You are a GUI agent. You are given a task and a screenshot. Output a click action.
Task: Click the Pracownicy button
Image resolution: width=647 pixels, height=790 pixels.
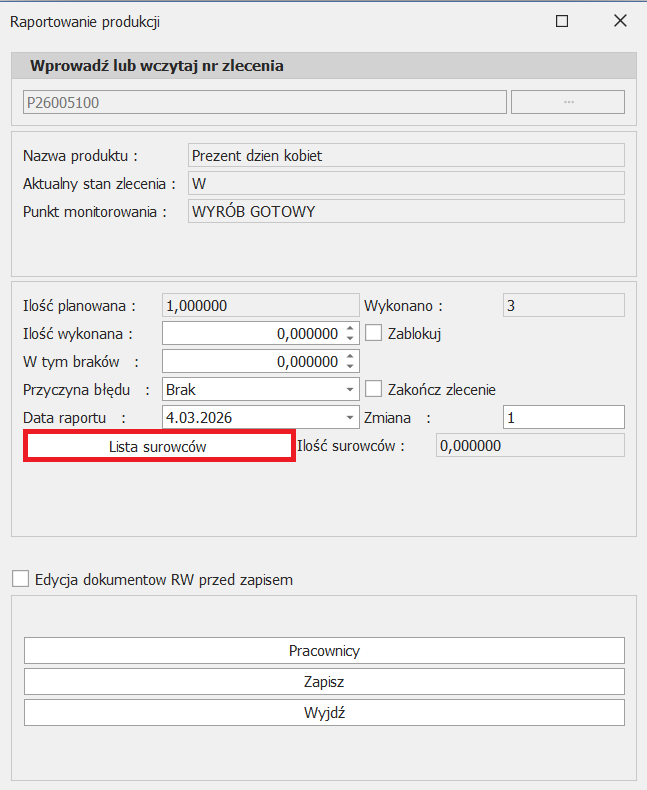324,650
